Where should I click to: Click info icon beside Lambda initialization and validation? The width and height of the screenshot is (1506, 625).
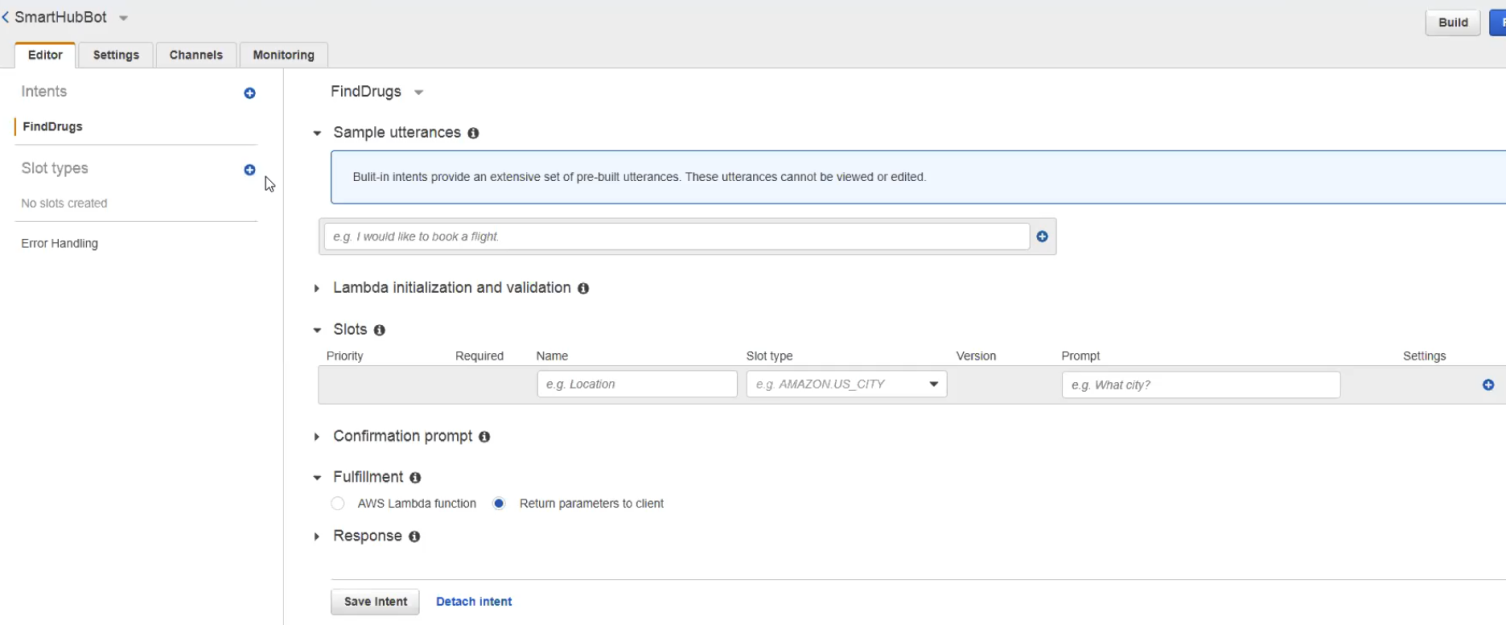tap(583, 288)
